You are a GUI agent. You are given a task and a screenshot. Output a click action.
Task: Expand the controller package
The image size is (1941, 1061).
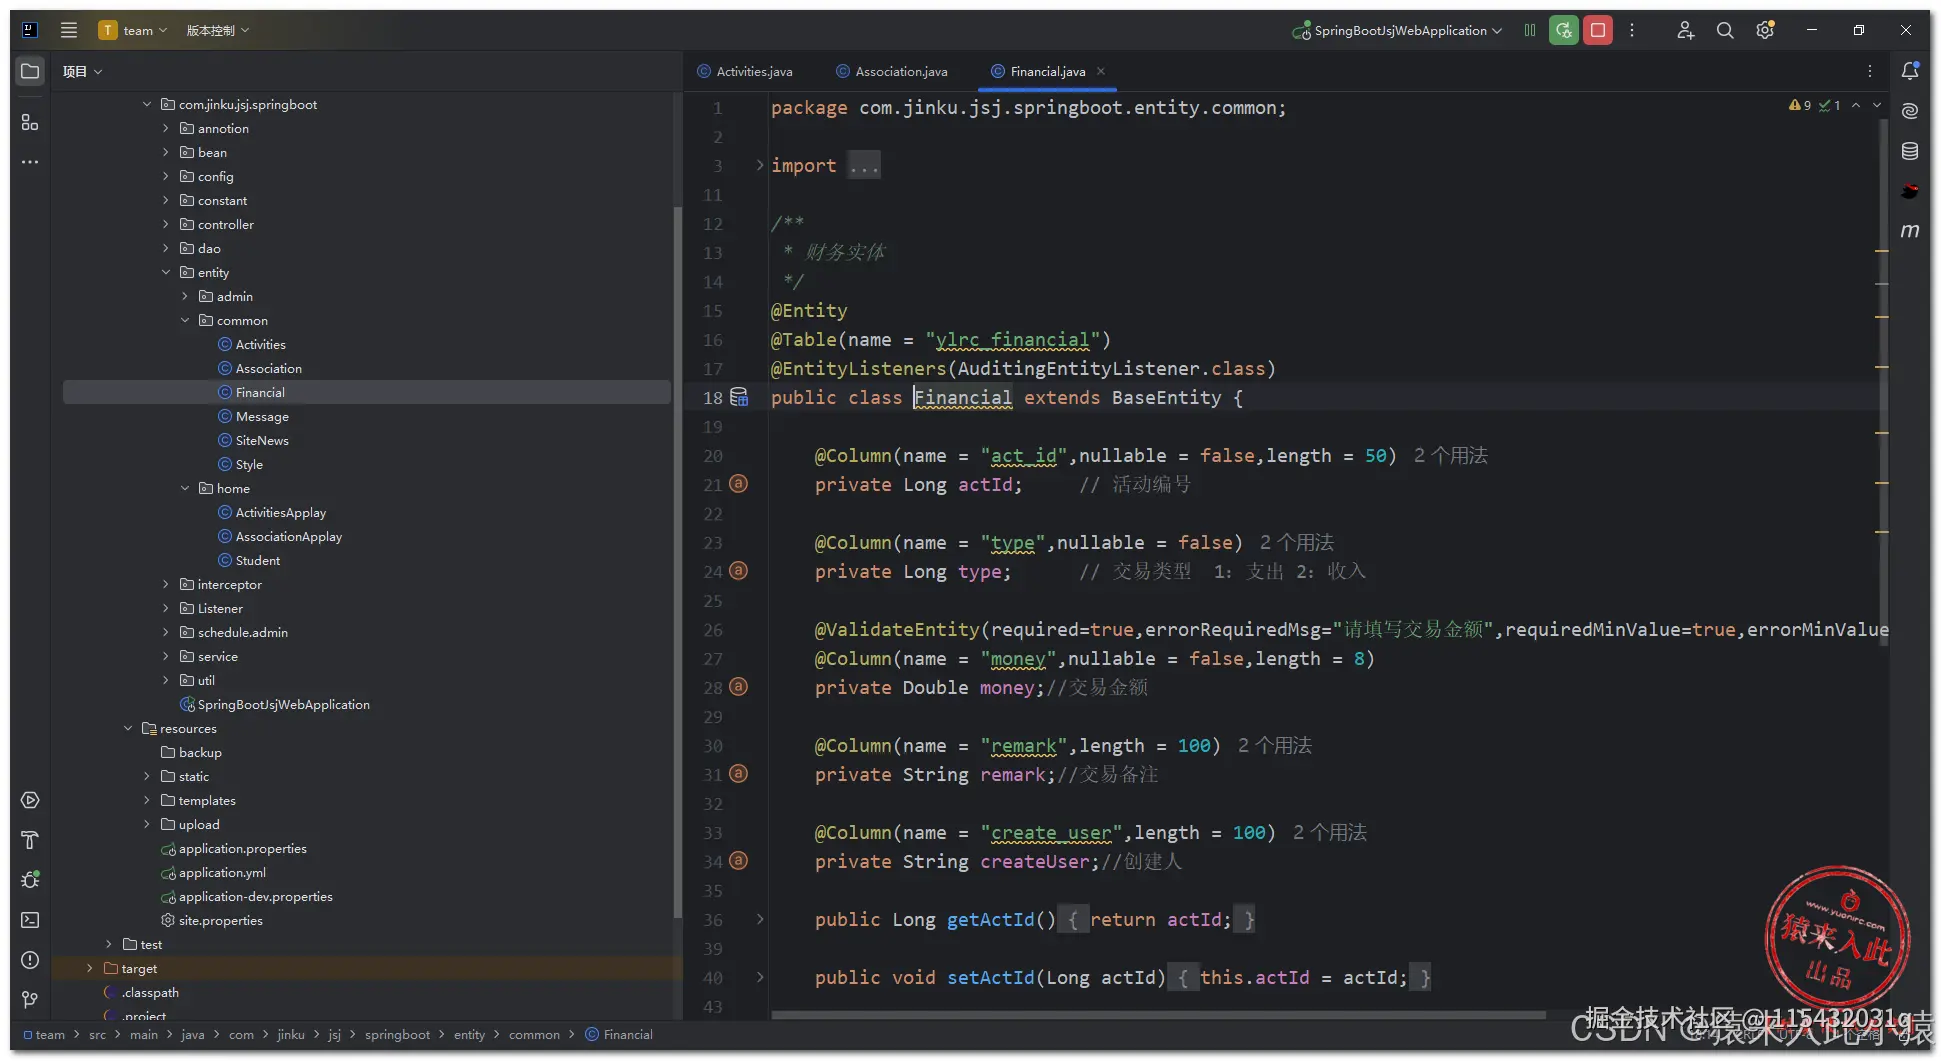pyautogui.click(x=166, y=224)
